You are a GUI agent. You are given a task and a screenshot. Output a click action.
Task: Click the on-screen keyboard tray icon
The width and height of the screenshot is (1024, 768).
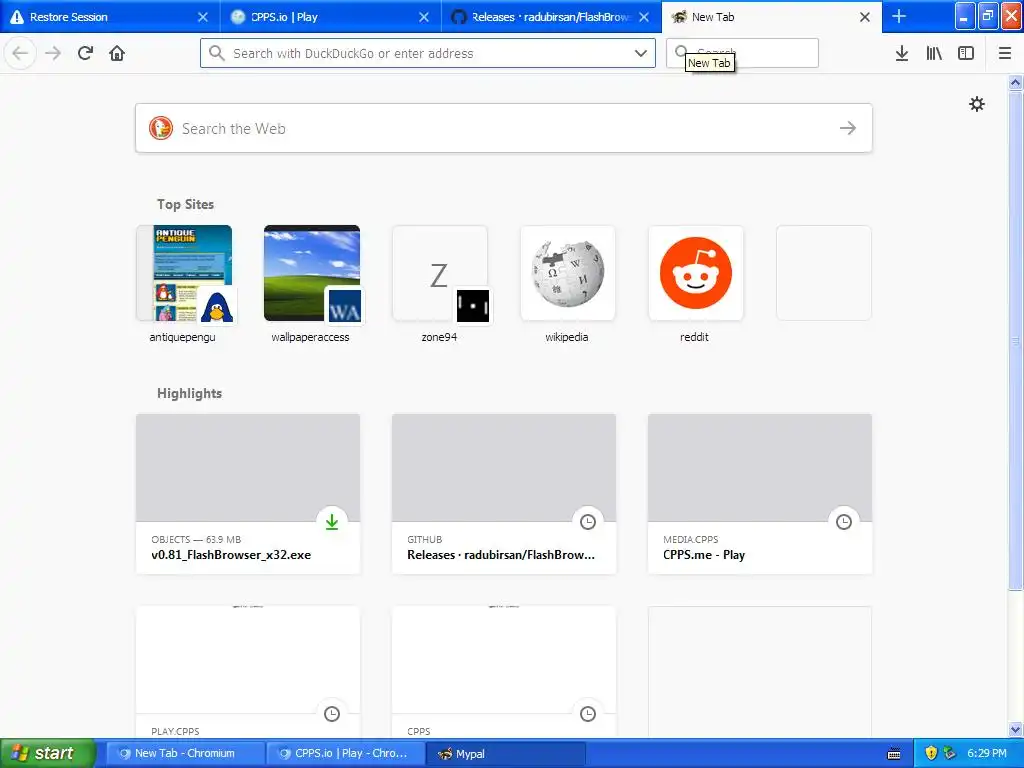point(894,754)
